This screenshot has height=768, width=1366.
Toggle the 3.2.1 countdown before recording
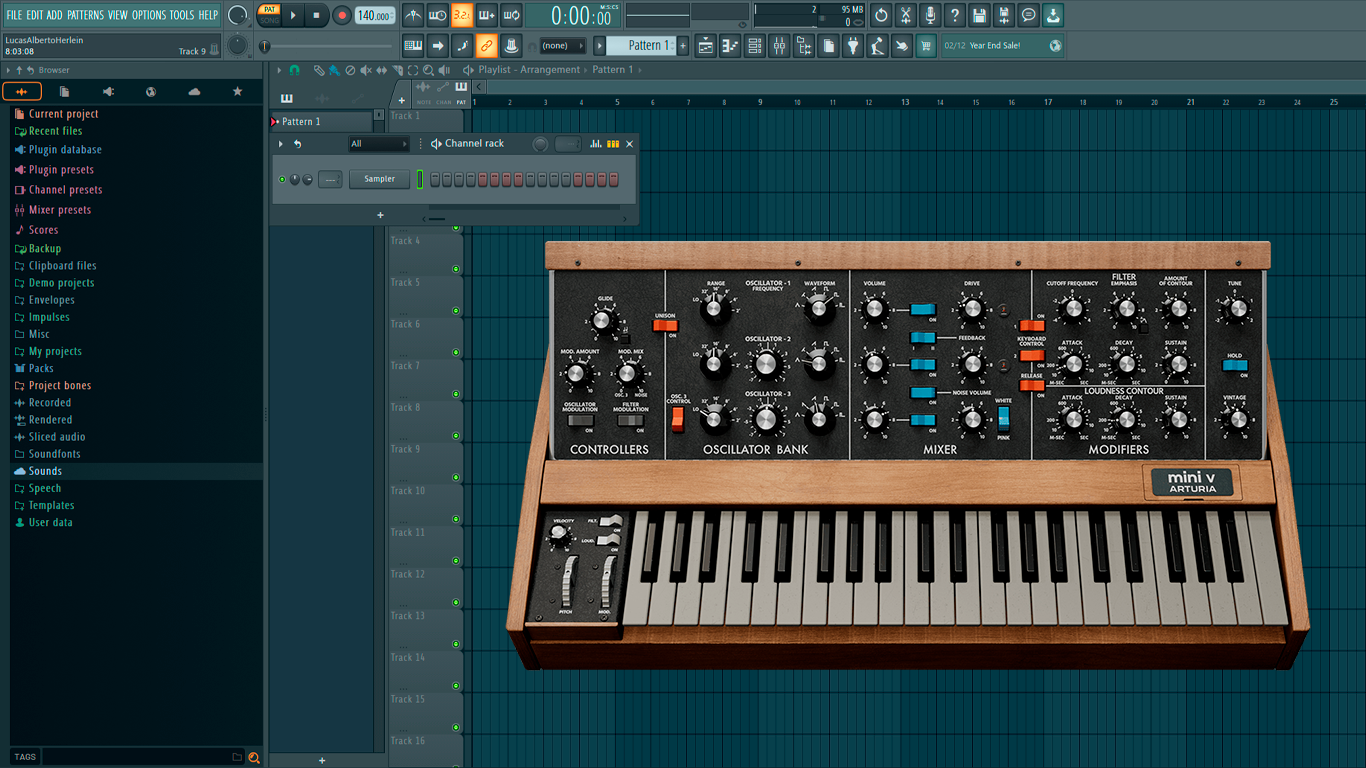tap(462, 15)
